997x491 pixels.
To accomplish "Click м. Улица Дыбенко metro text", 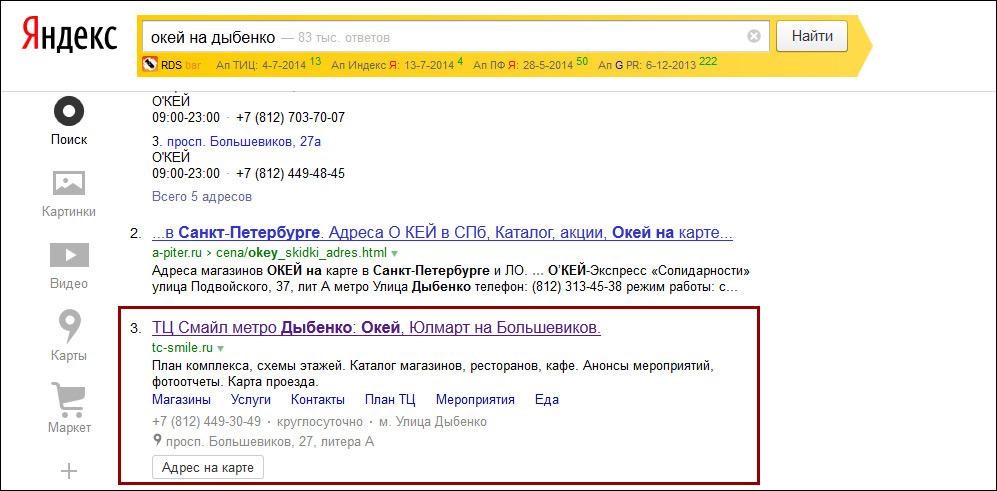I will [x=433, y=422].
